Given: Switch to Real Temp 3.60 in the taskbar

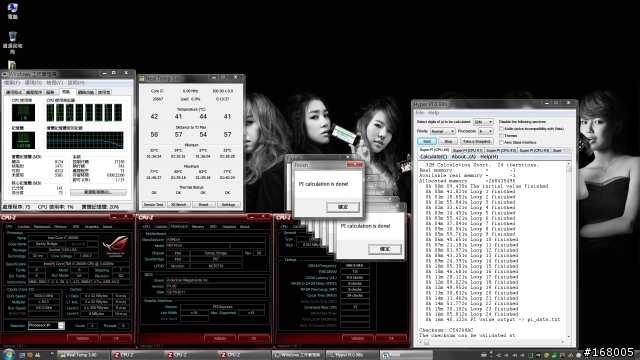Looking at the screenshot, I should click(x=83, y=355).
